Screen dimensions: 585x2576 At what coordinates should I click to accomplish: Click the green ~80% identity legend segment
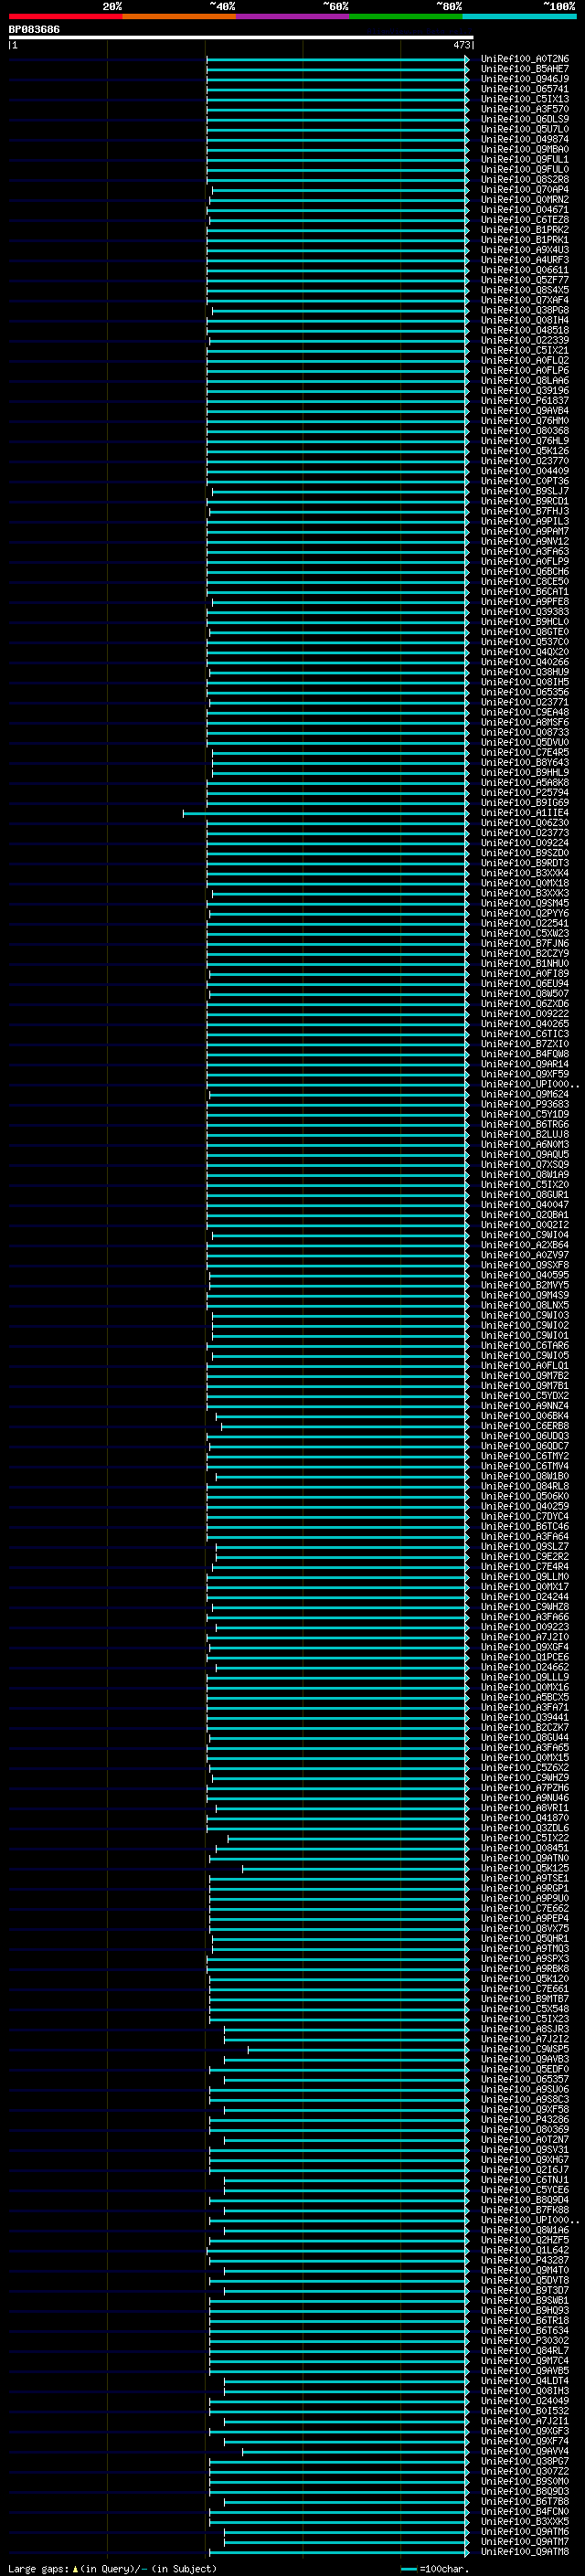pyautogui.click(x=406, y=16)
